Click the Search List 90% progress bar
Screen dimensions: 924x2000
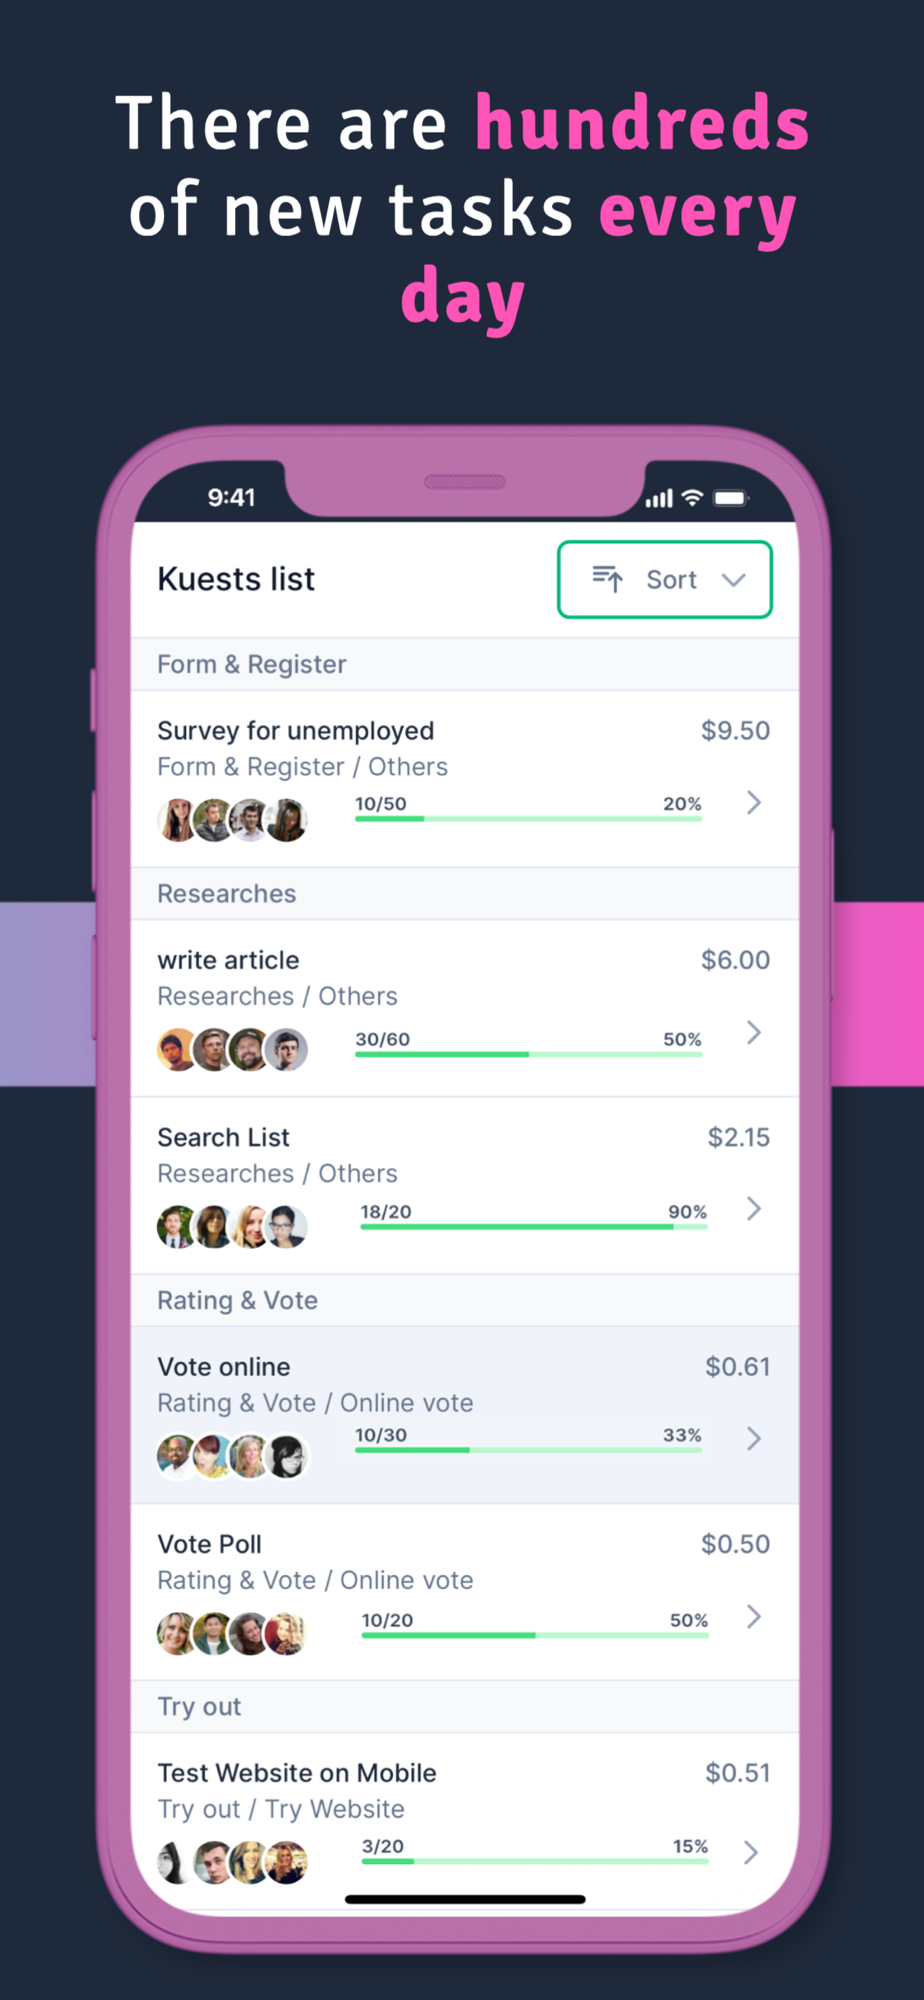click(x=534, y=1226)
